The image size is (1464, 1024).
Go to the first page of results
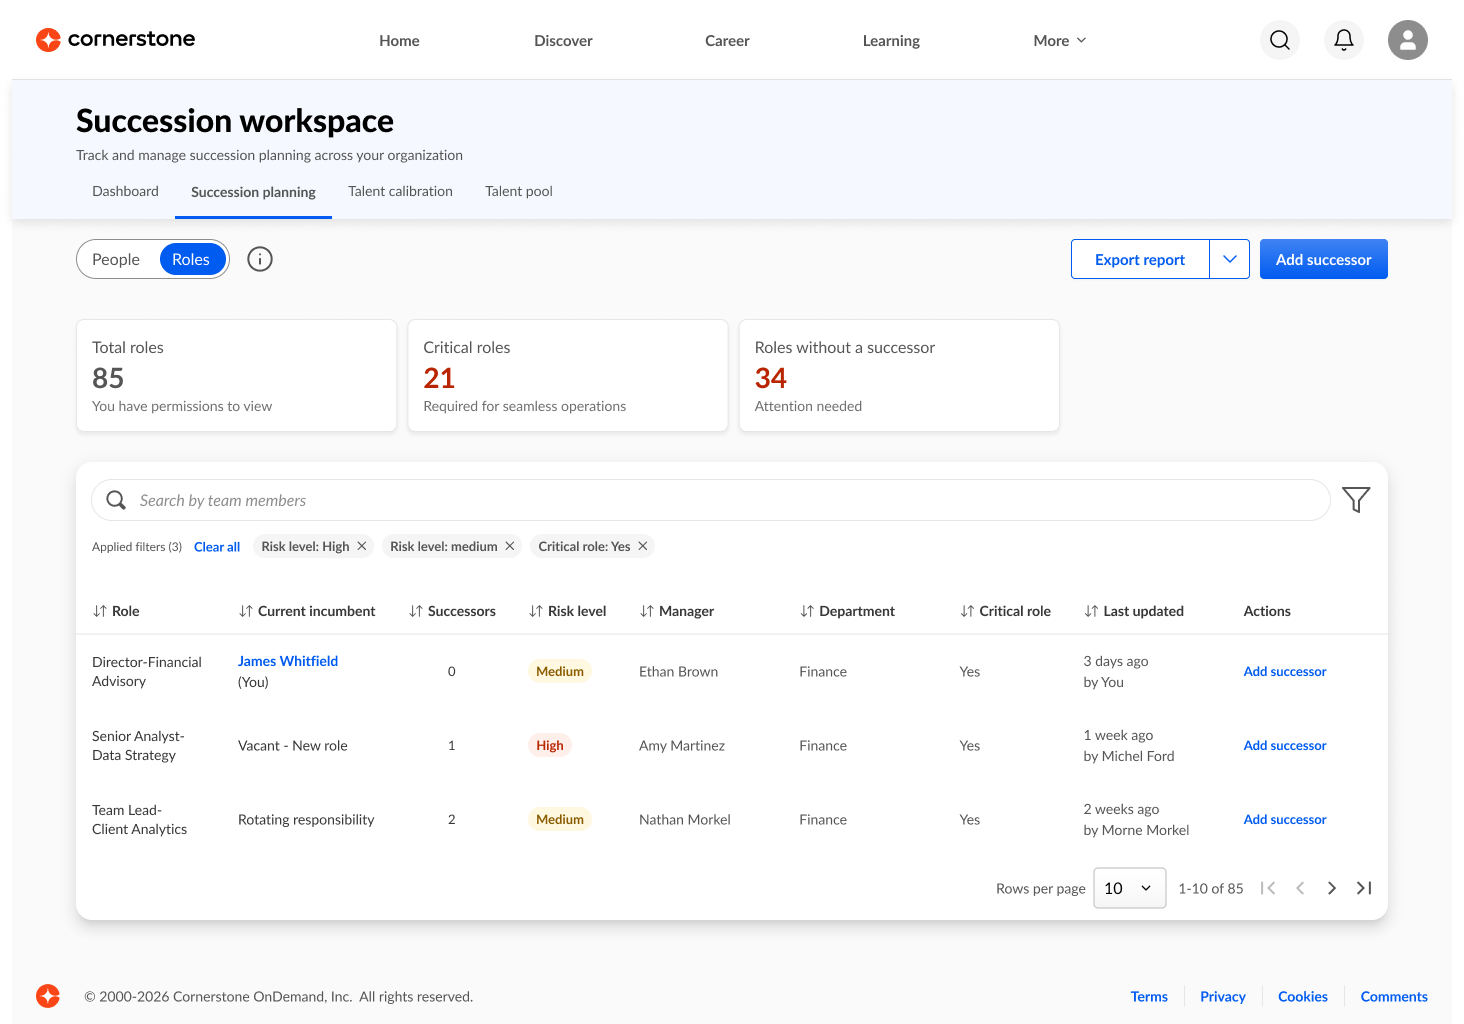pos(1268,888)
